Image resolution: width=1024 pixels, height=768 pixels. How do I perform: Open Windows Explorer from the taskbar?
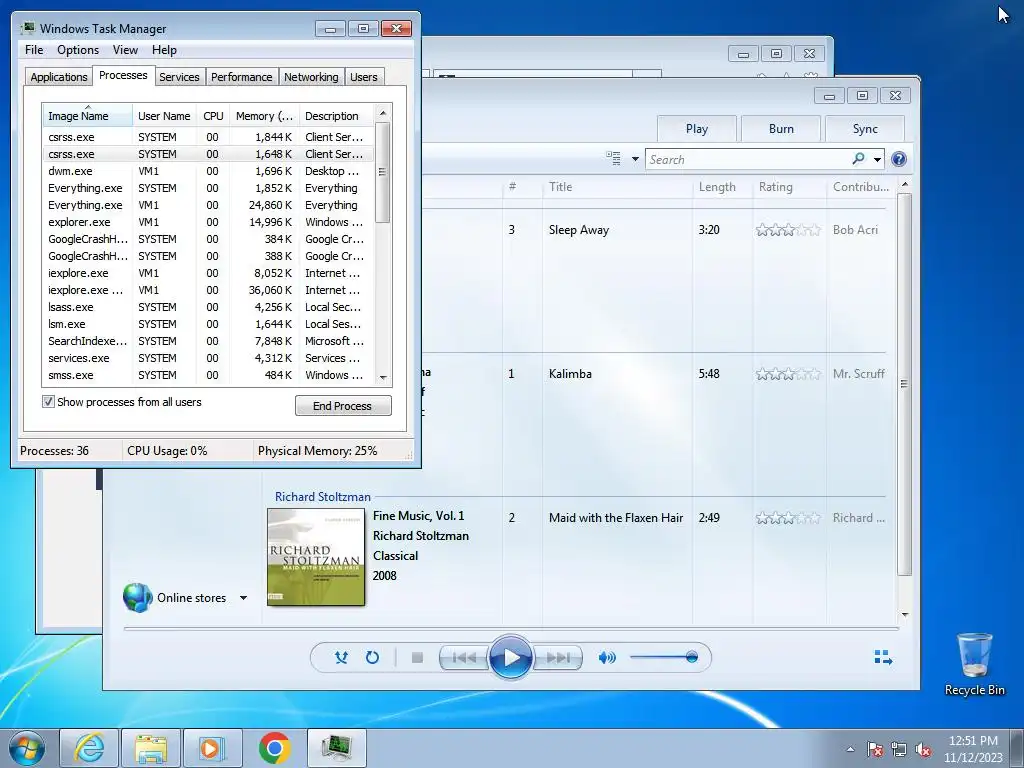tap(150, 748)
